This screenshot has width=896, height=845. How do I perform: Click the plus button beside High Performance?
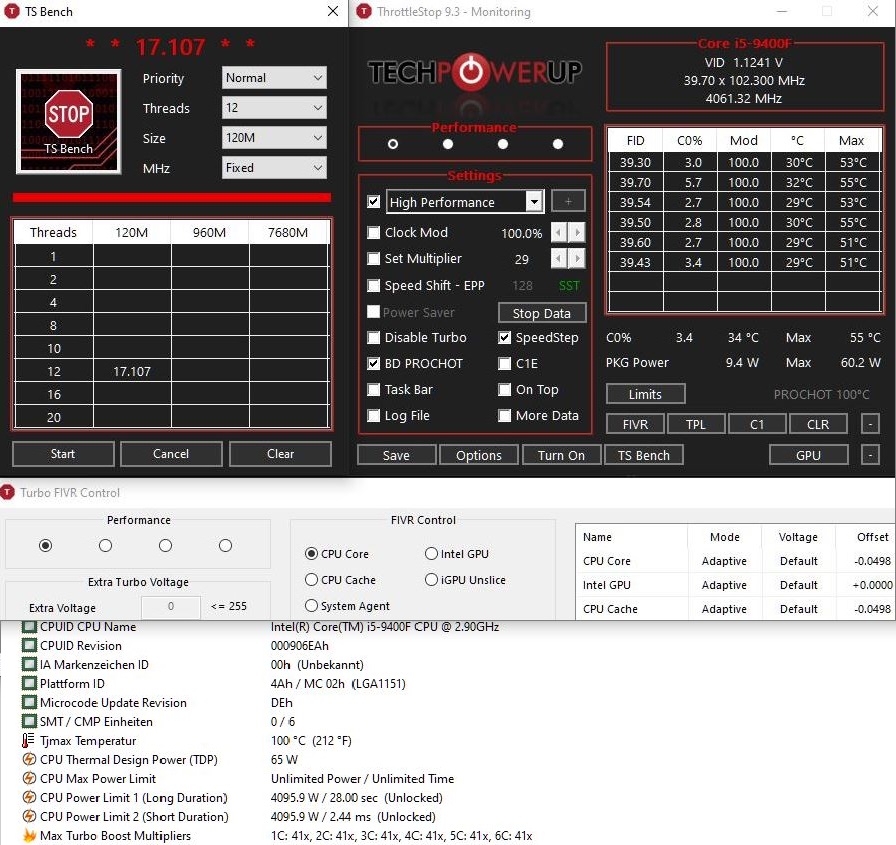[568, 201]
